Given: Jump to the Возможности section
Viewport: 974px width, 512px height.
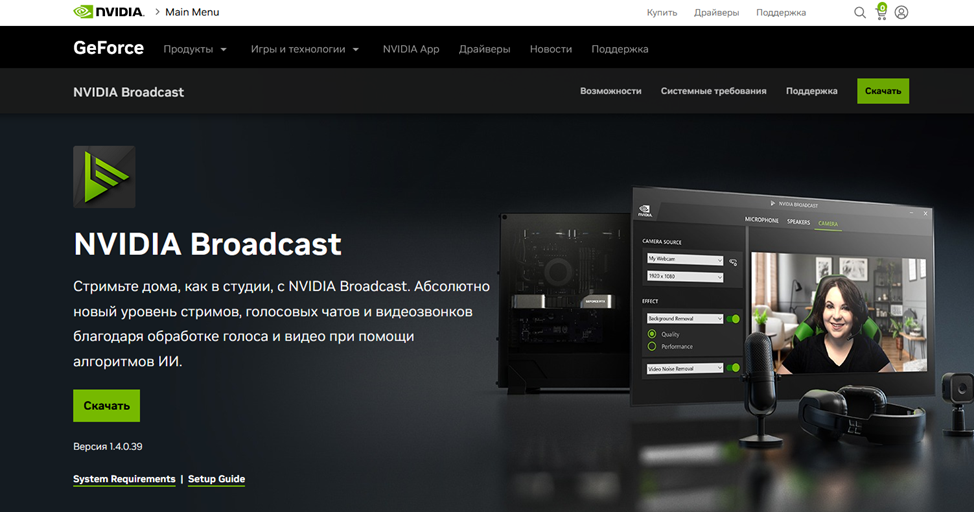Looking at the screenshot, I should [611, 91].
